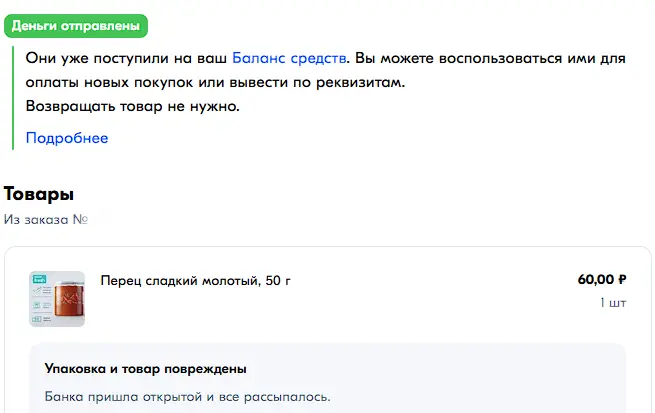Open the "Подробнее" details link

67,138
